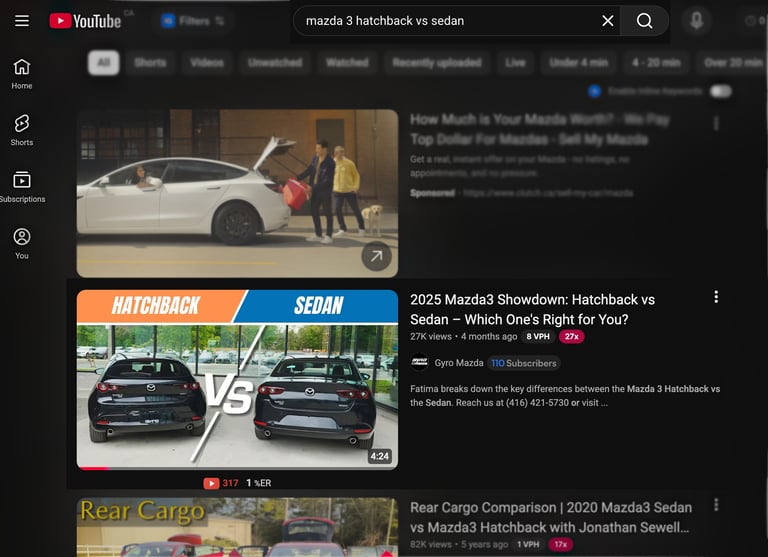Start voice search with the microphone
768x557 pixels.
pyautogui.click(x=696, y=21)
